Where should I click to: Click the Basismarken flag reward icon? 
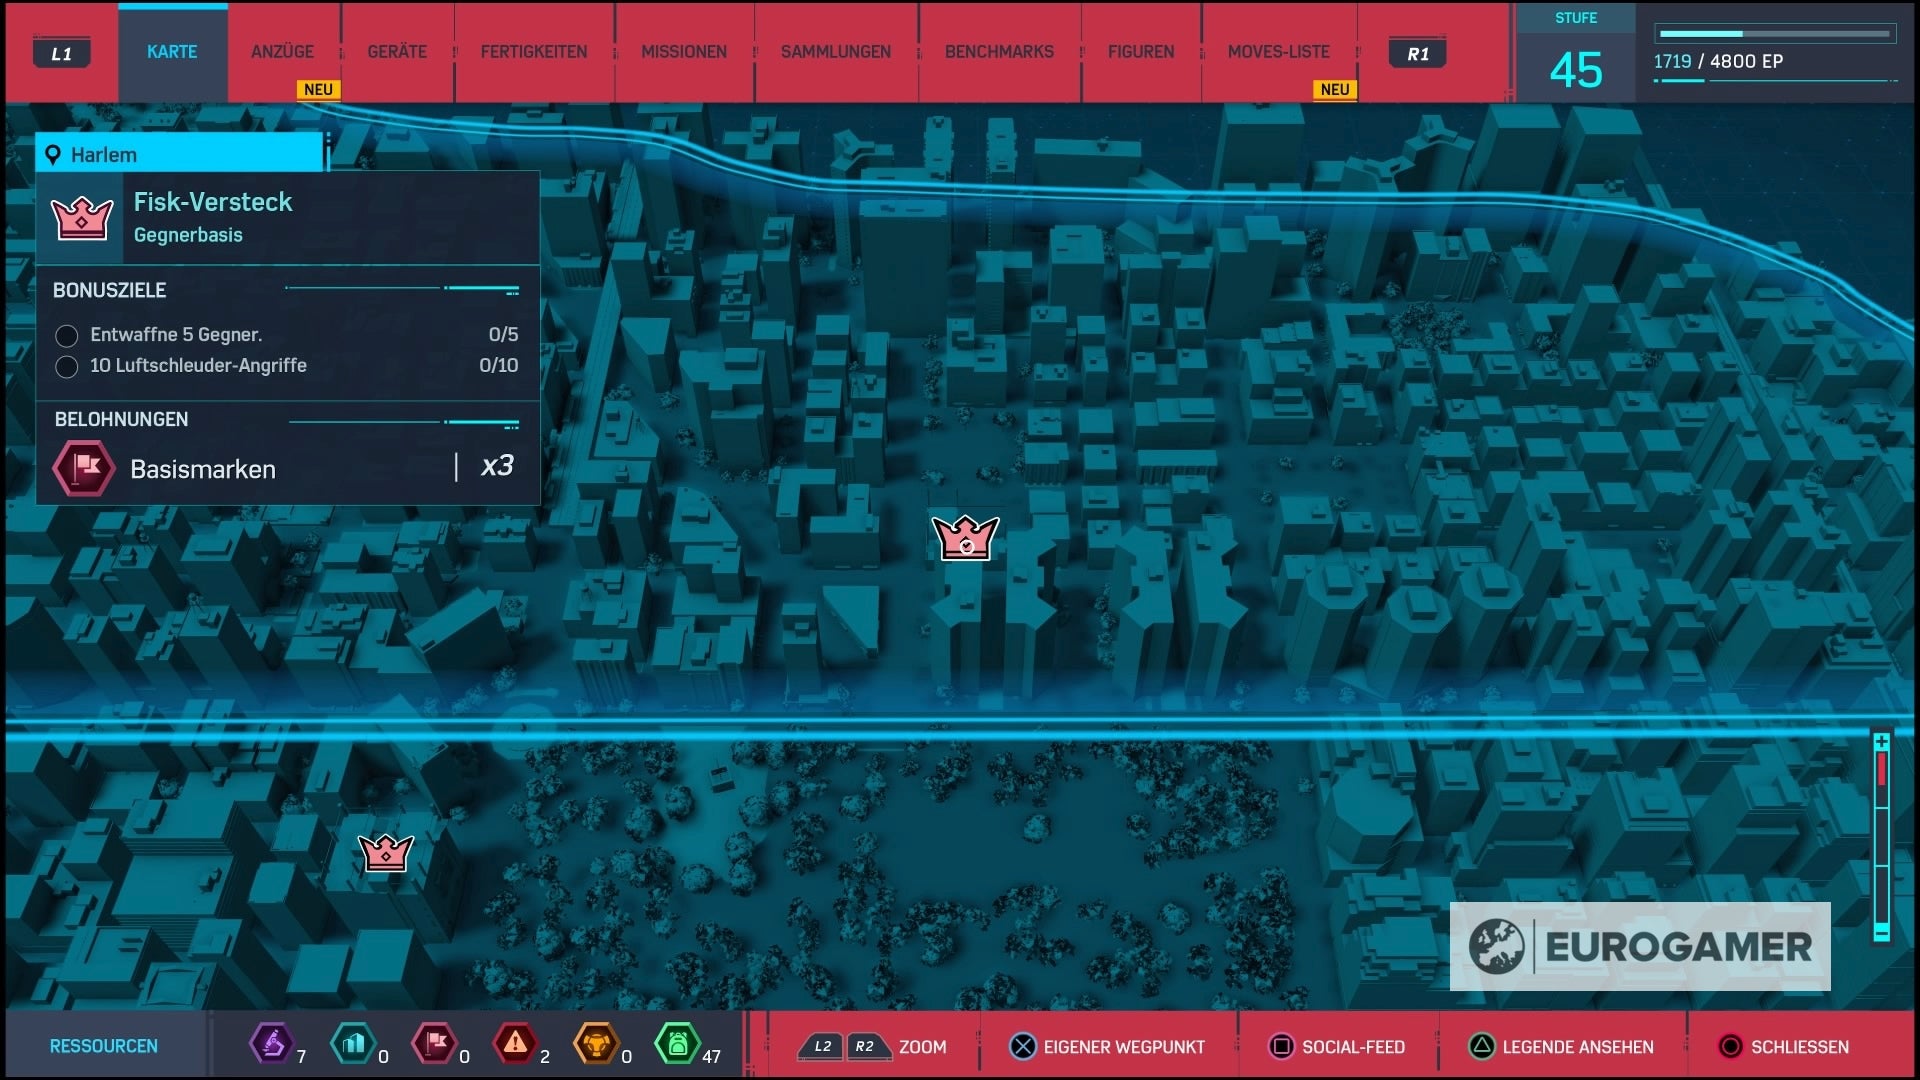[x=84, y=467]
